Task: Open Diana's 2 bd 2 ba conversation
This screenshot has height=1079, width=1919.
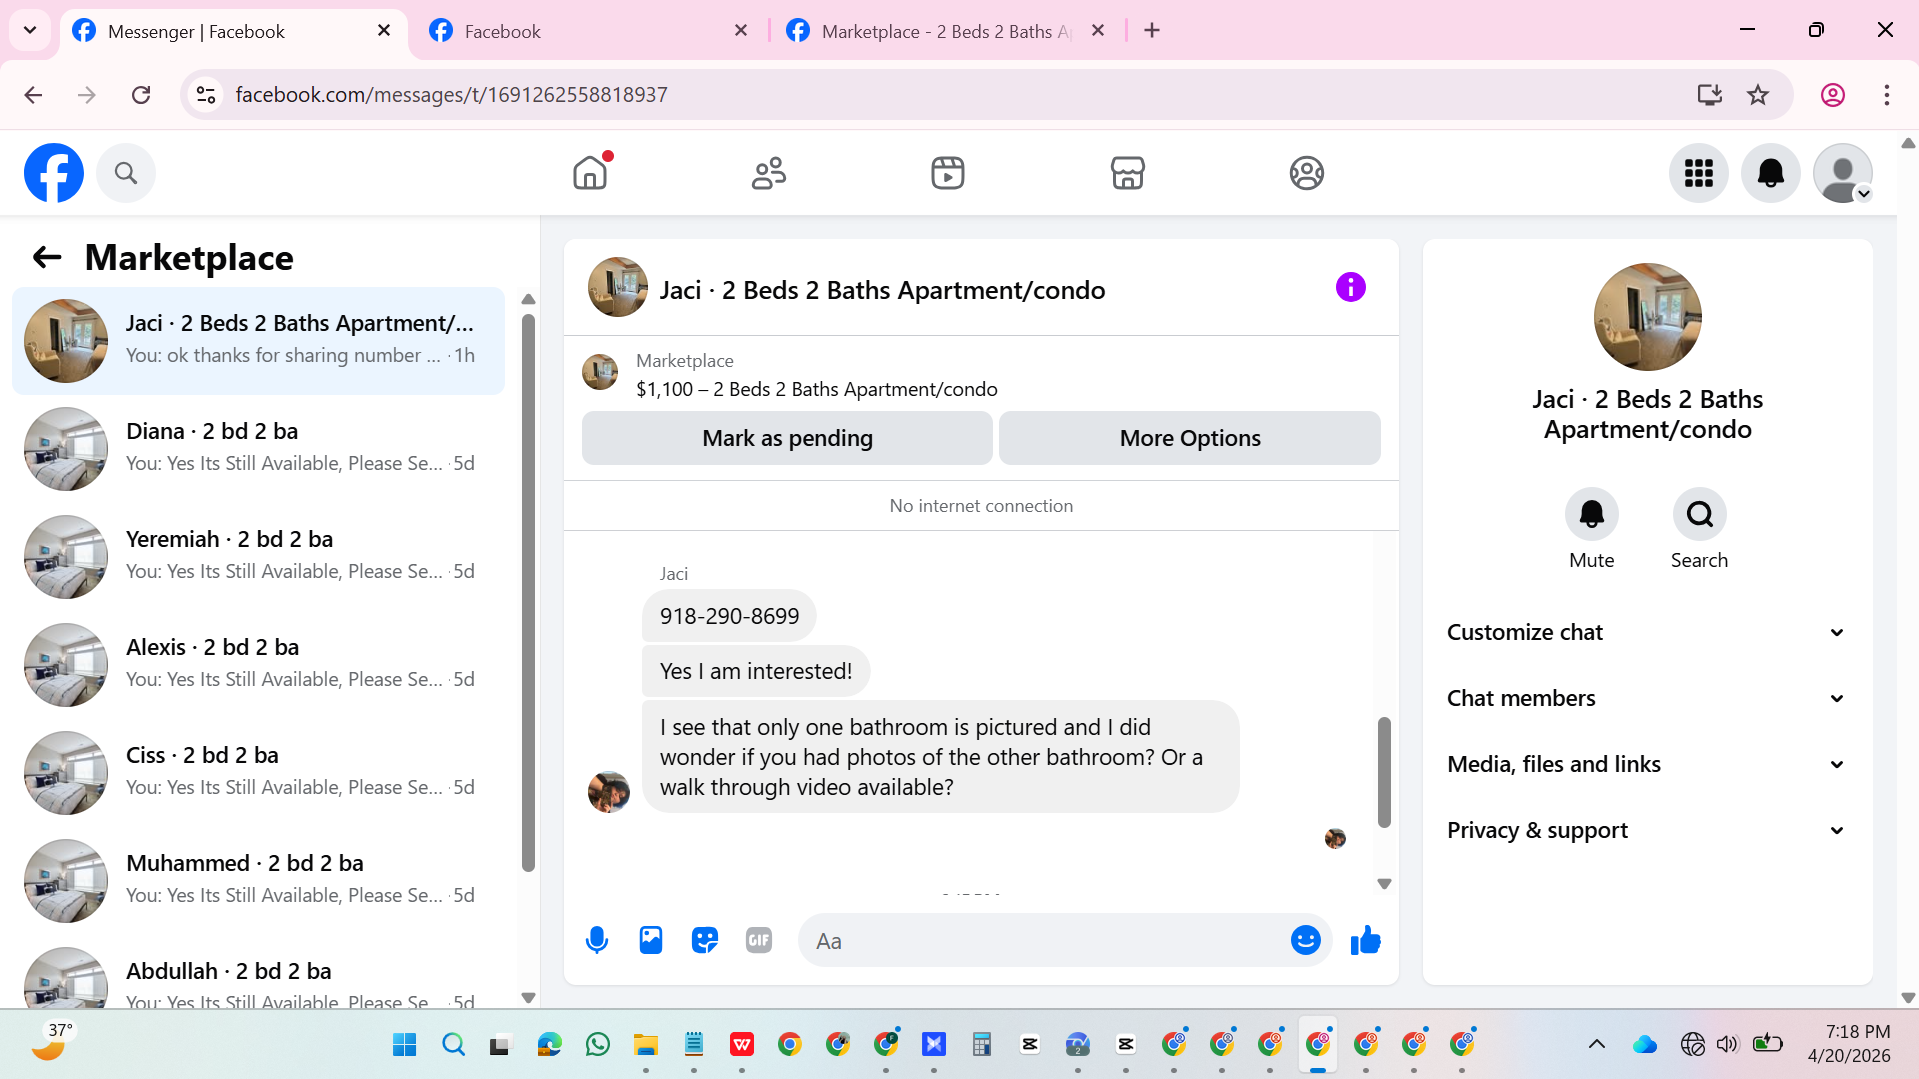Action: pos(258,449)
